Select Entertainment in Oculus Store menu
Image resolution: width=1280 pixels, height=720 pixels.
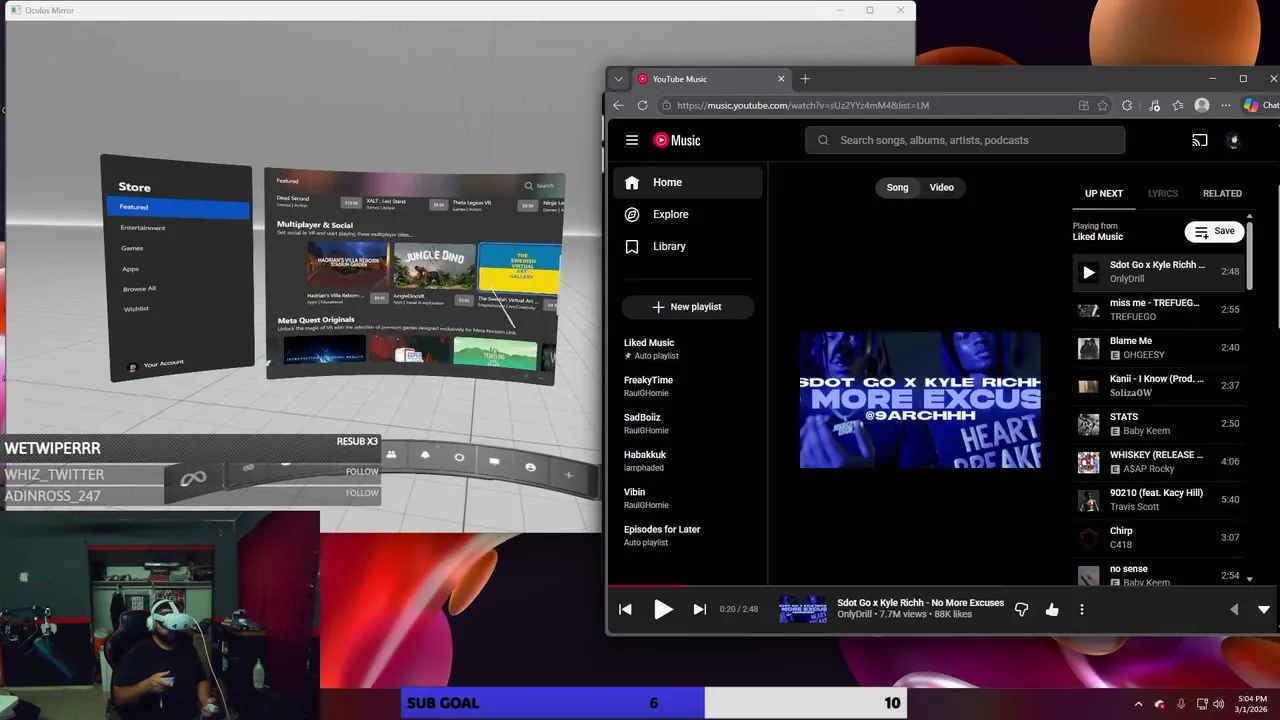[x=143, y=228]
